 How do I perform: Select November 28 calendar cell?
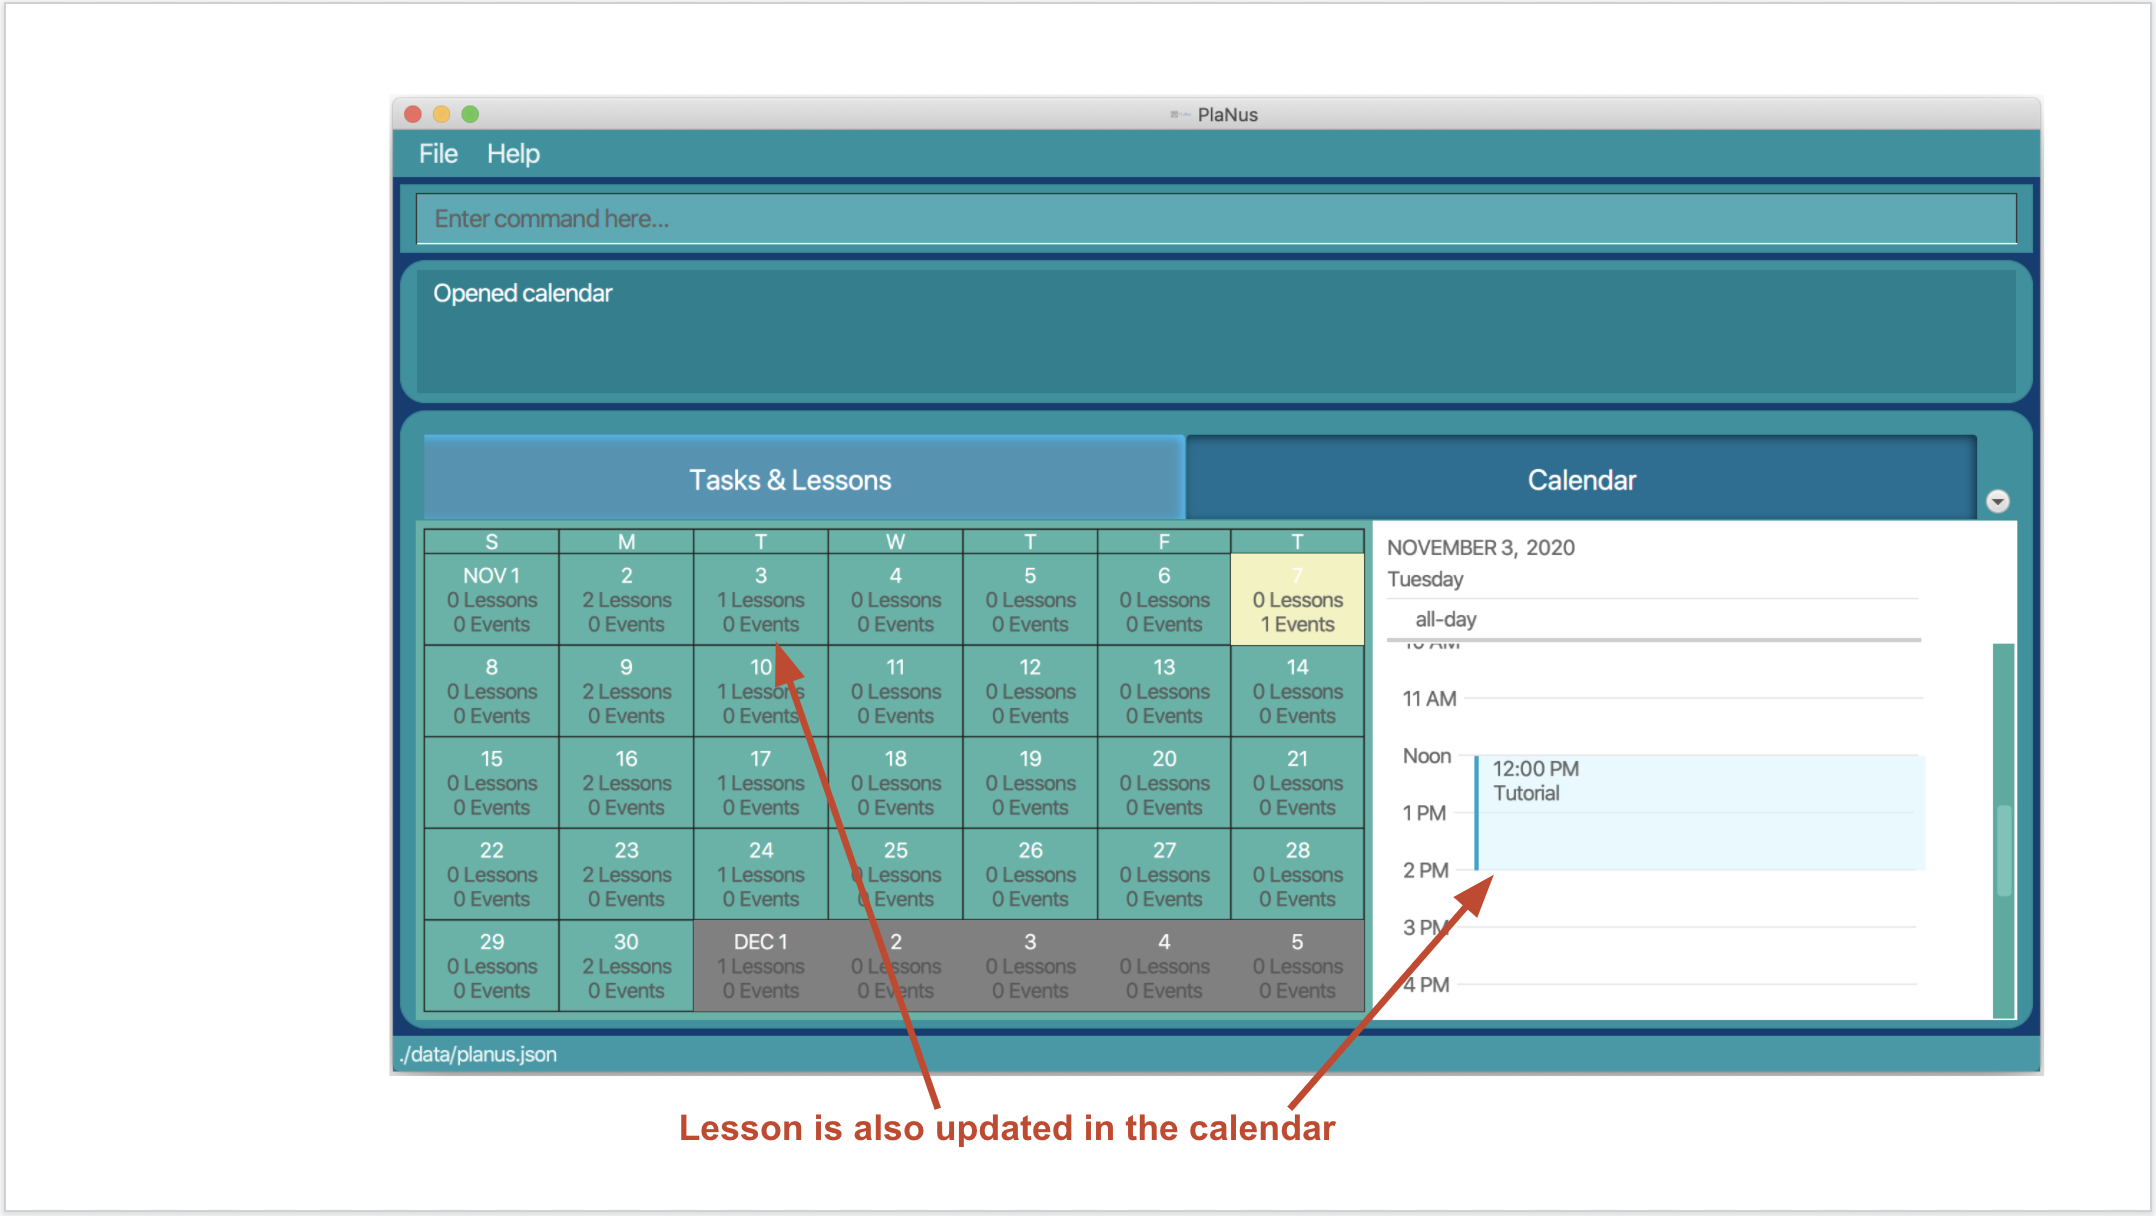click(1298, 874)
